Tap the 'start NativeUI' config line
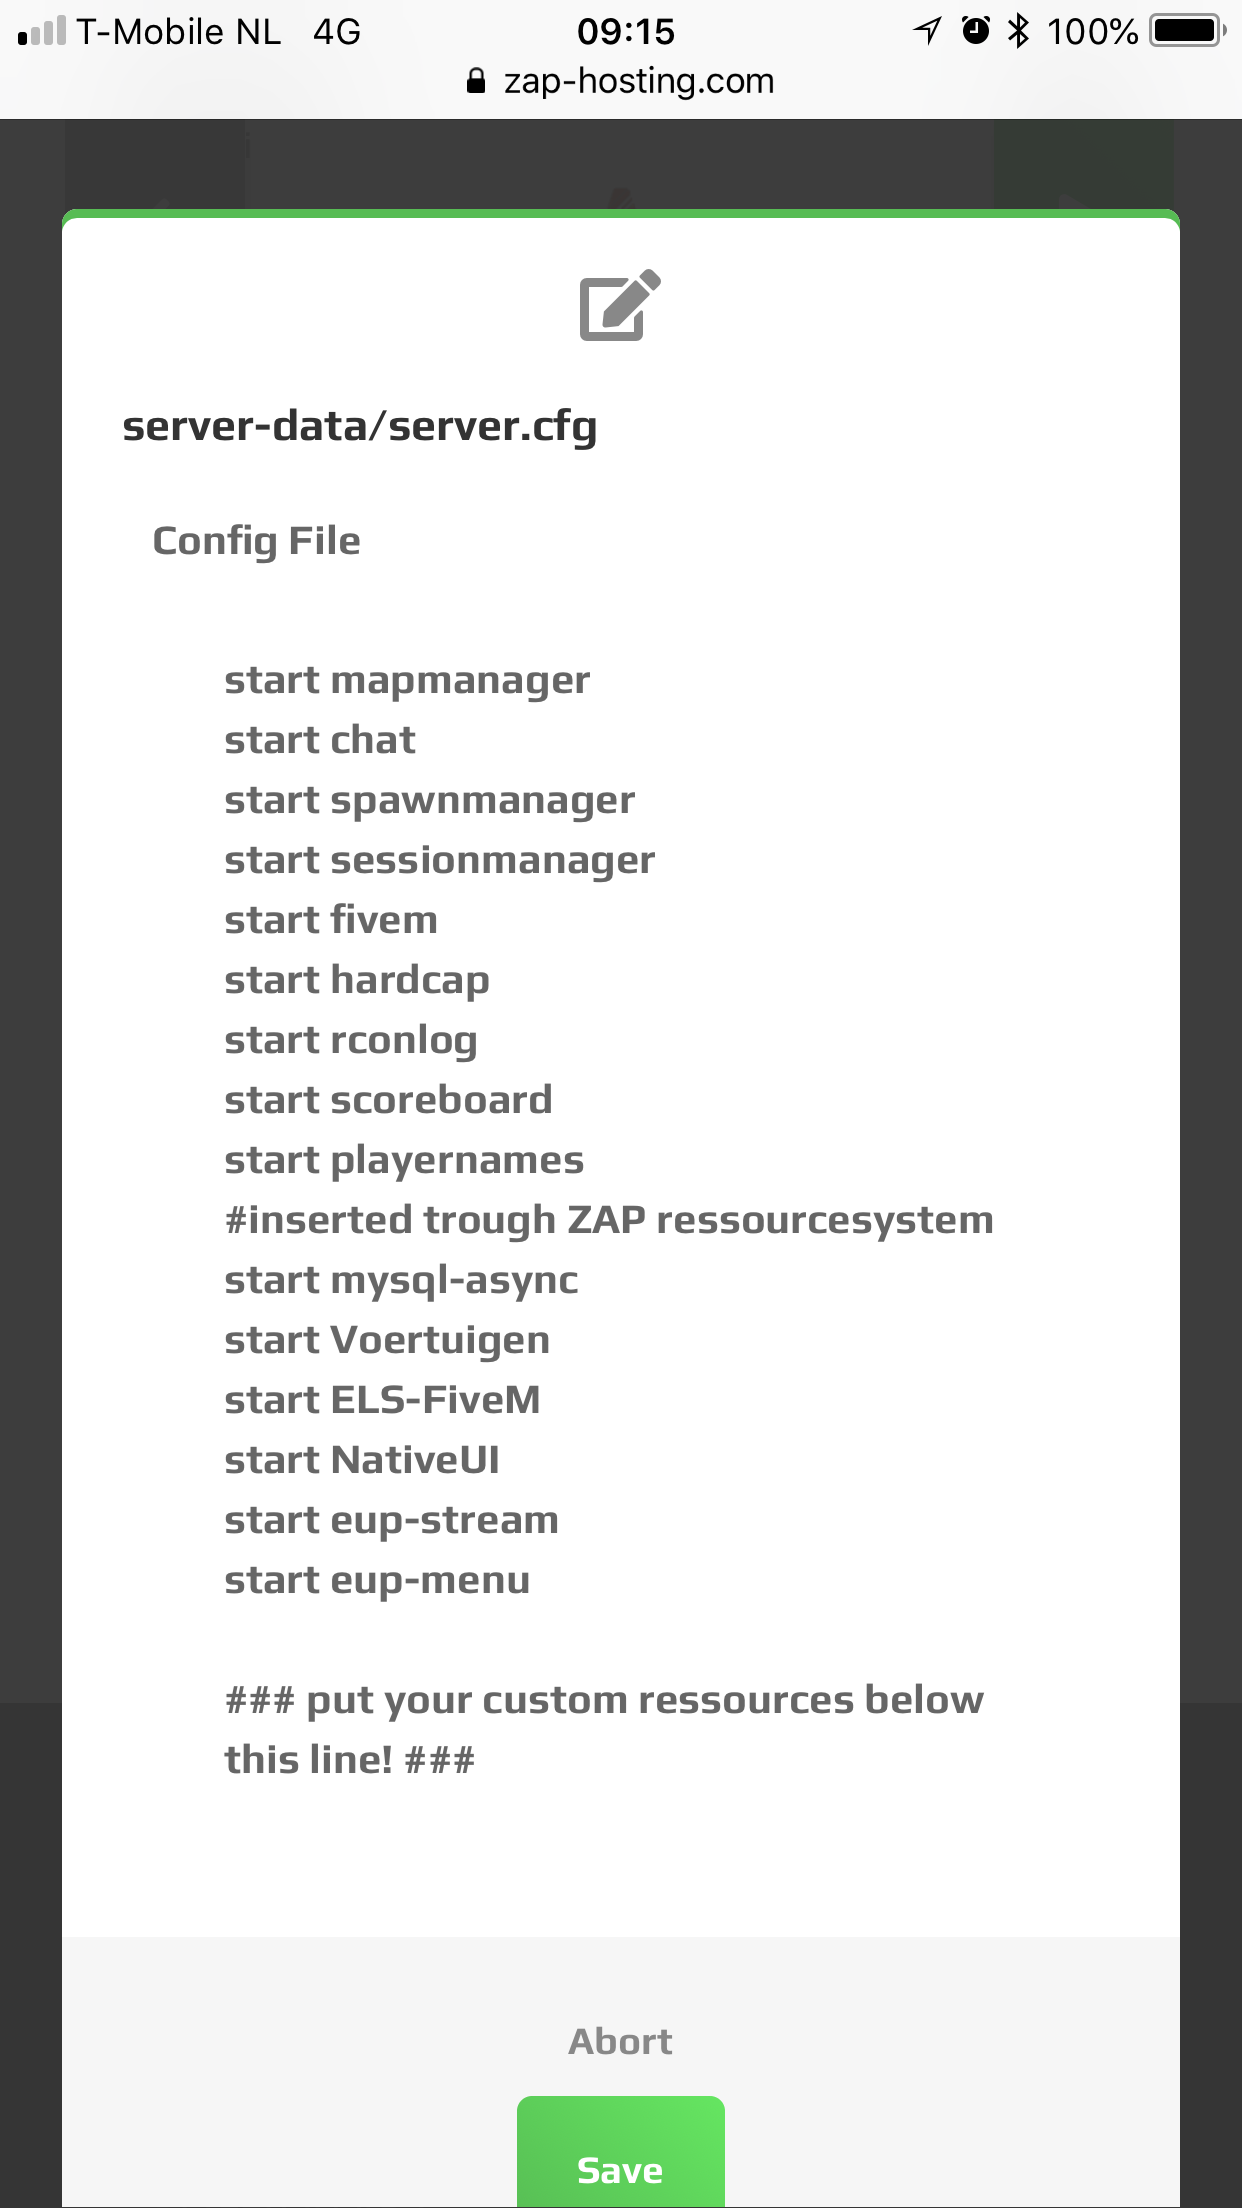This screenshot has height=2208, width=1242. coord(362,1460)
